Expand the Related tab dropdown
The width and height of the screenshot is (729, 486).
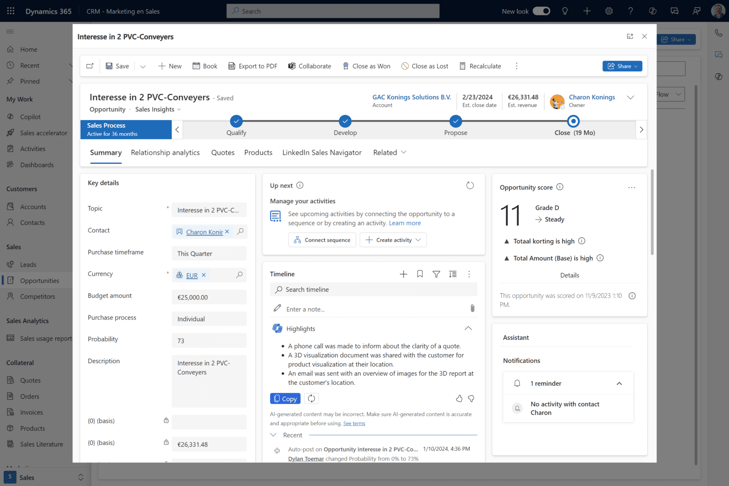coord(390,153)
